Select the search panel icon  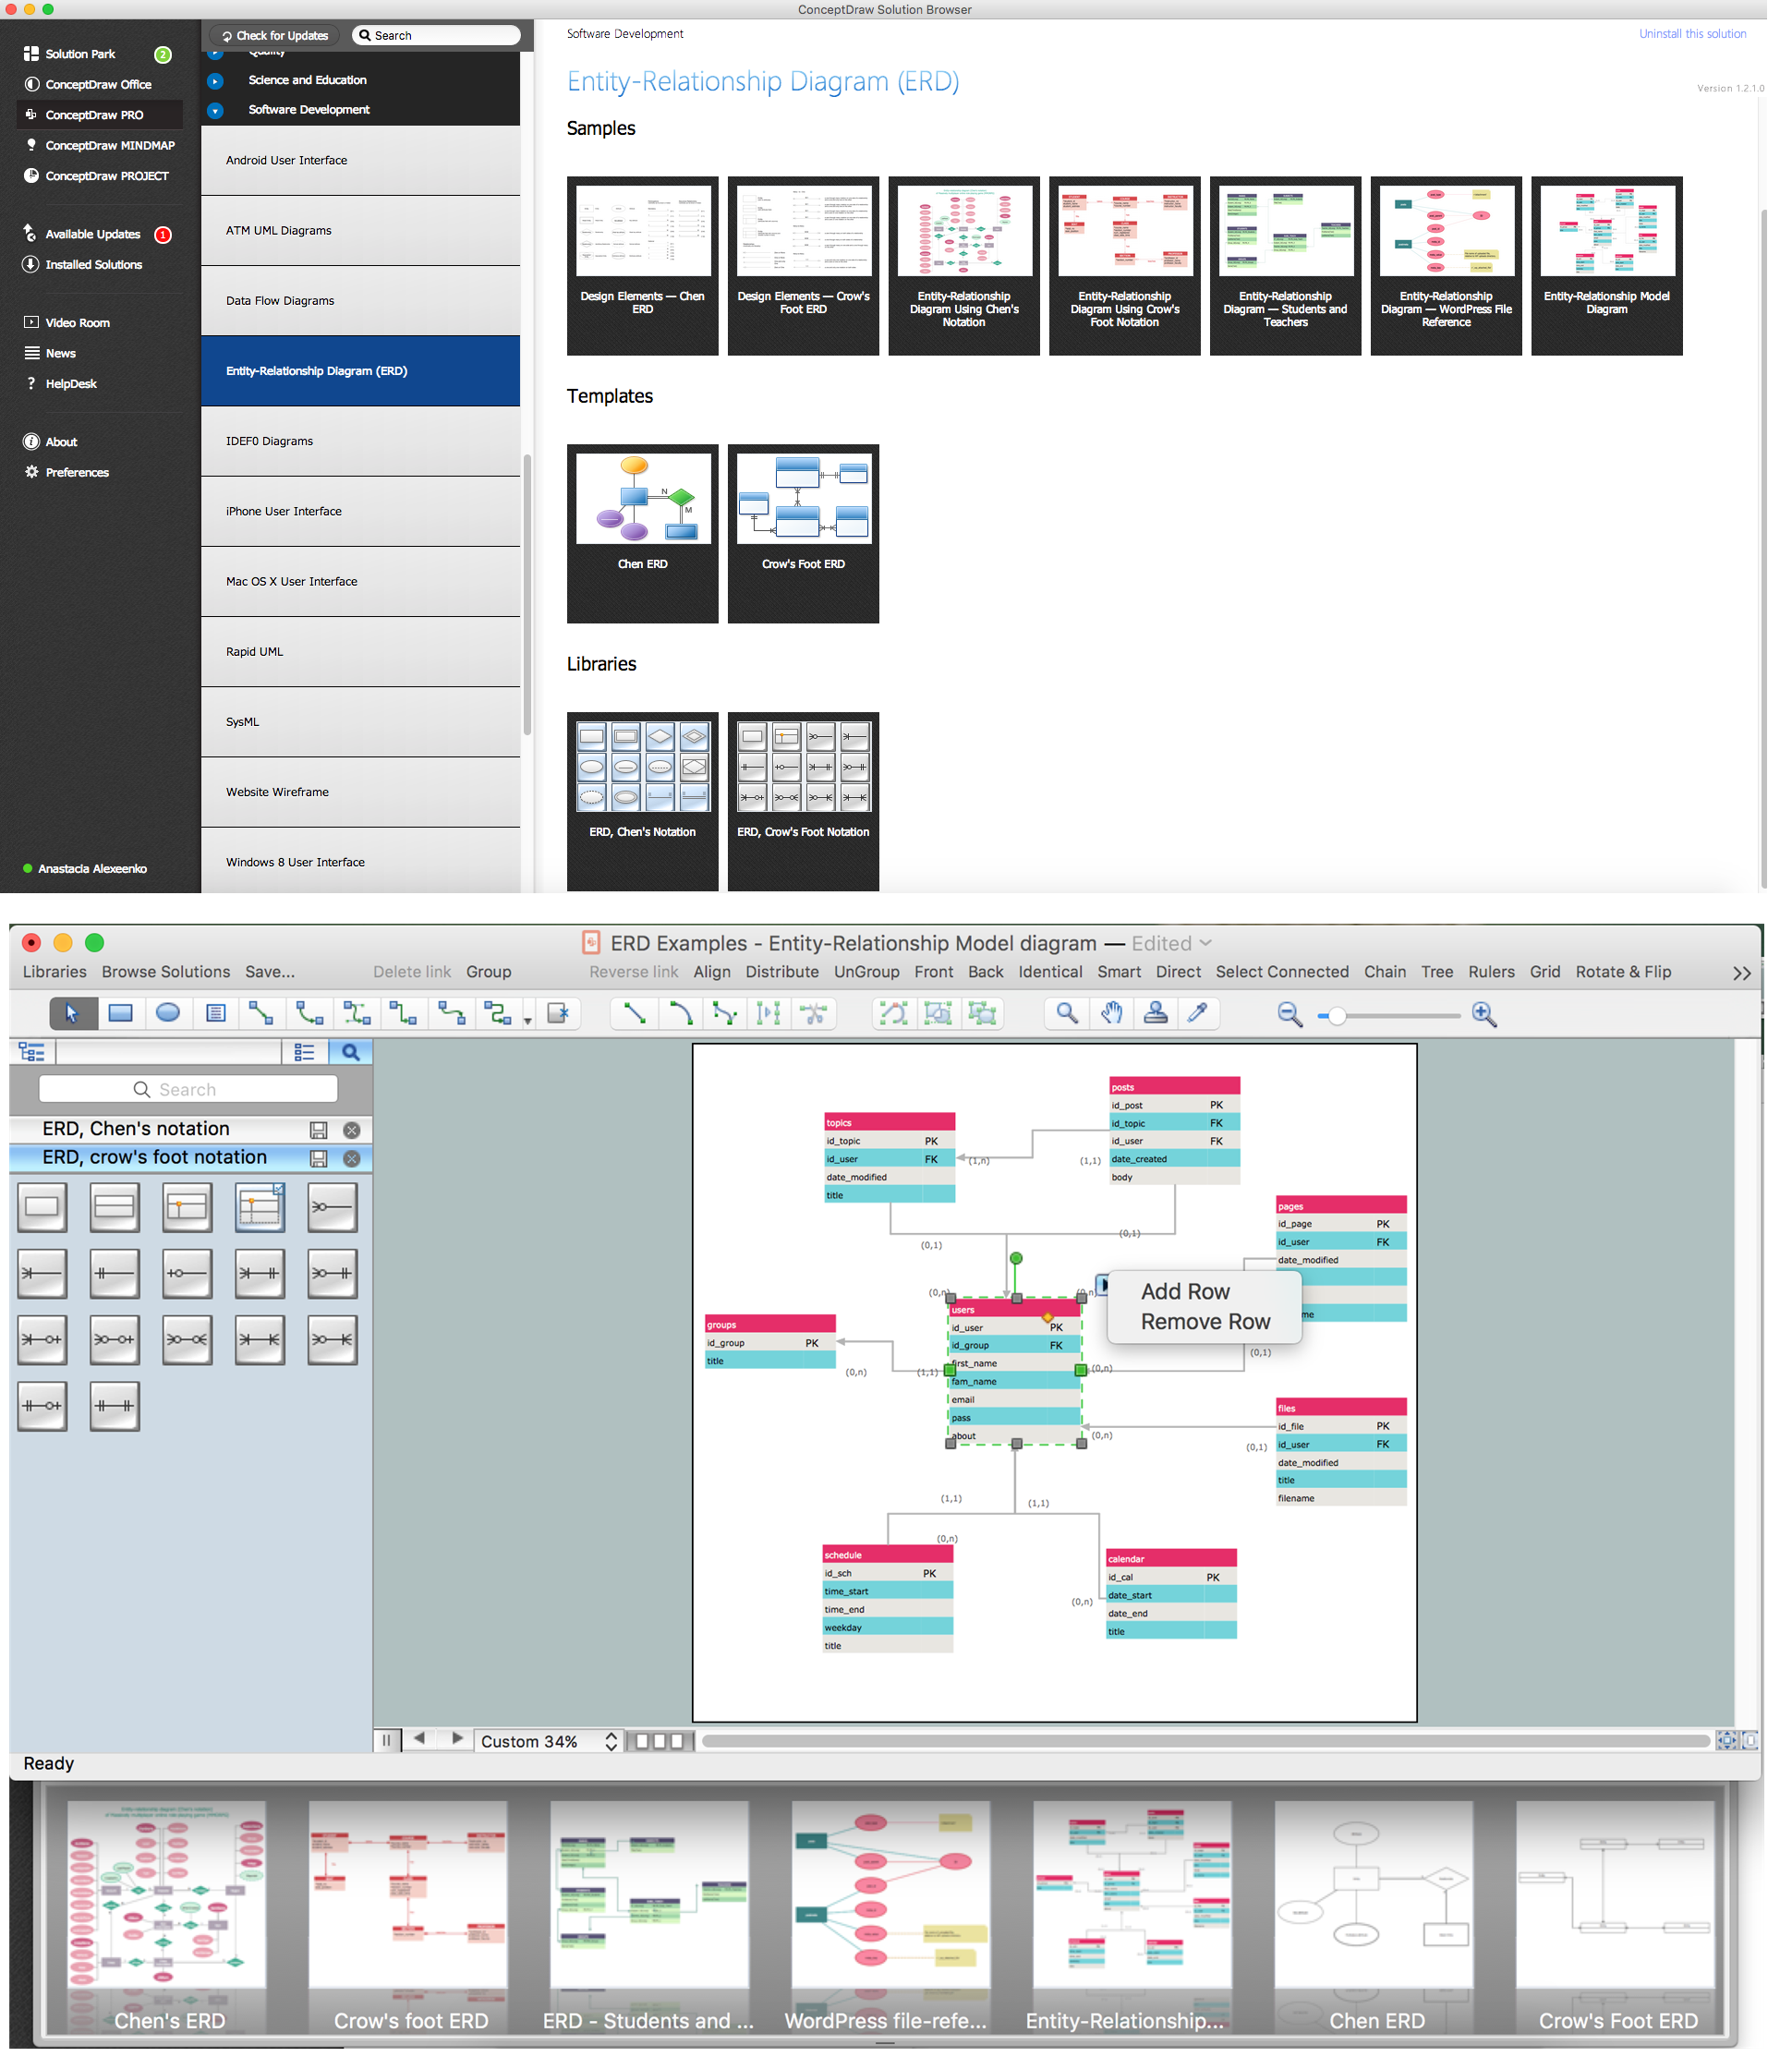pos(352,1052)
